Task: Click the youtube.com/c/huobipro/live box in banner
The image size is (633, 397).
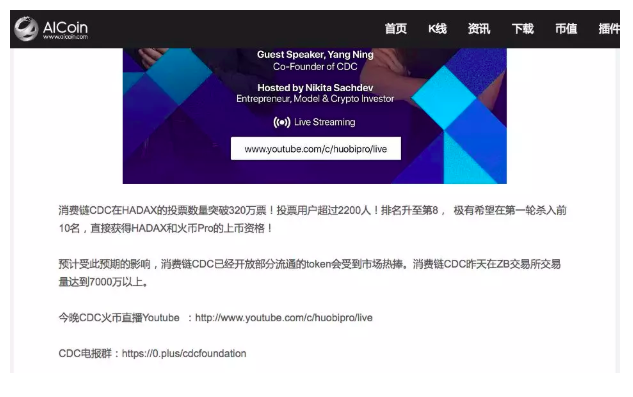Action: [x=316, y=149]
